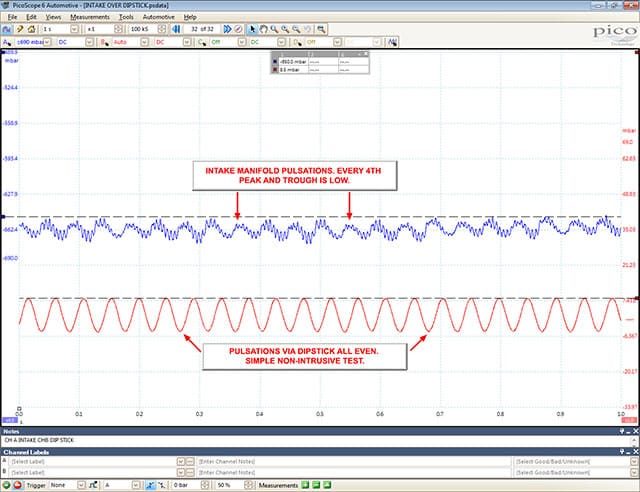The width and height of the screenshot is (640, 492).
Task: Select scope mode icon in toolbar
Action: click(x=7, y=29)
